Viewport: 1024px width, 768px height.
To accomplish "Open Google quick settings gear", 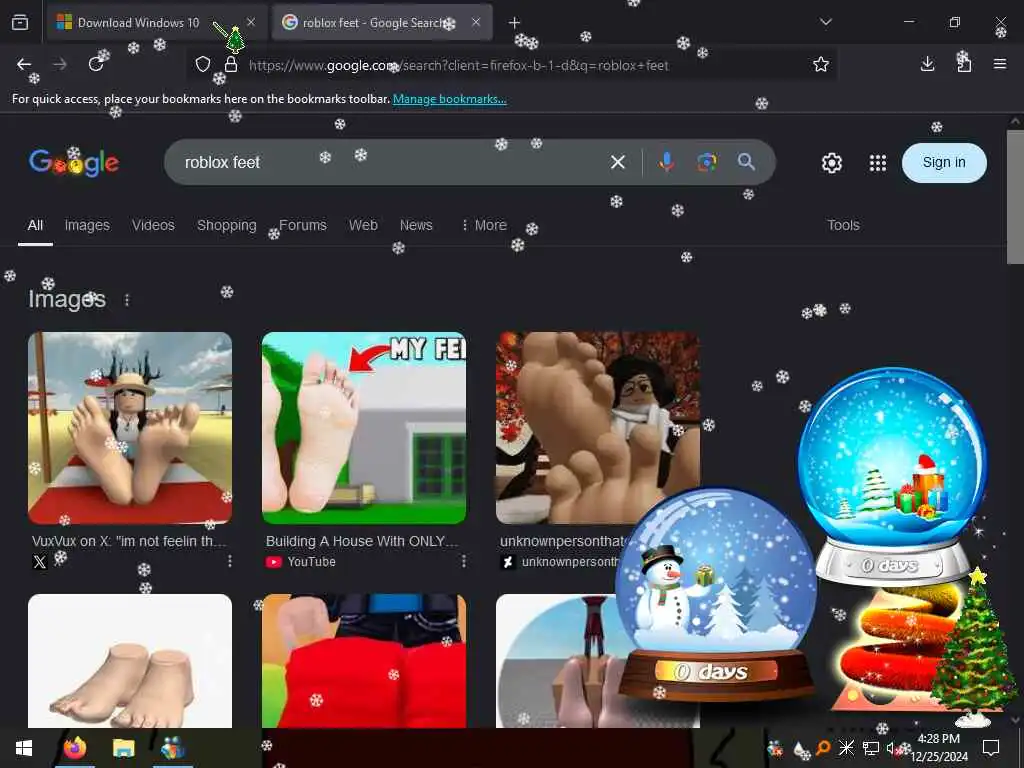I will click(x=831, y=163).
